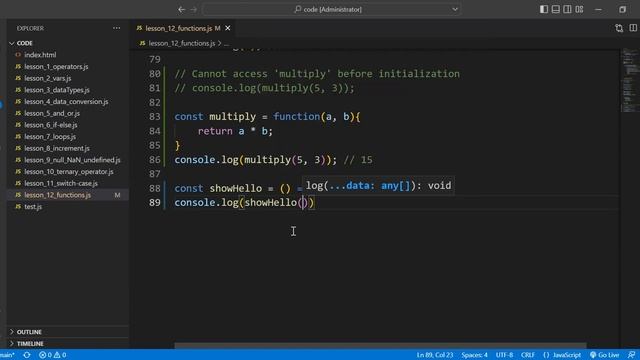Viewport: 640px width, 360px height.
Task: Click the log(...data: any[]) signature tooltip
Action: tap(378, 186)
